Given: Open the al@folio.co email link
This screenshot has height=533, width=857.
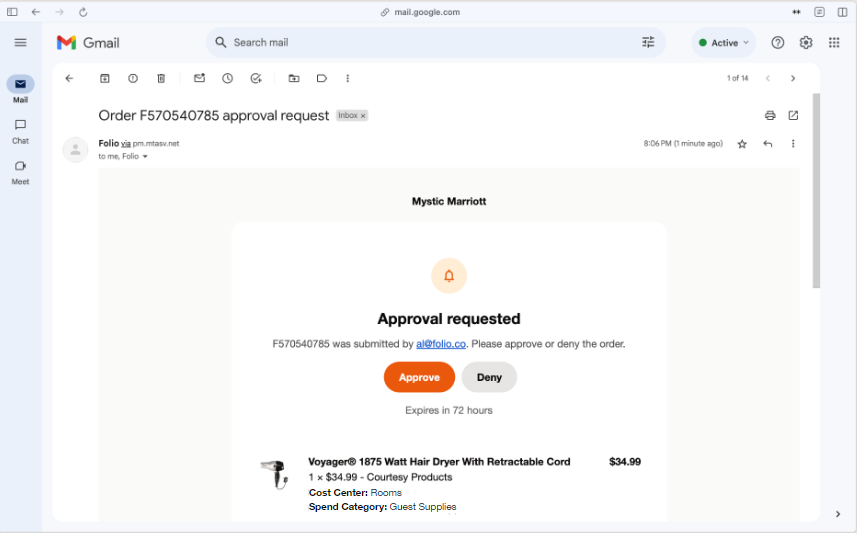Looking at the screenshot, I should click(x=441, y=344).
